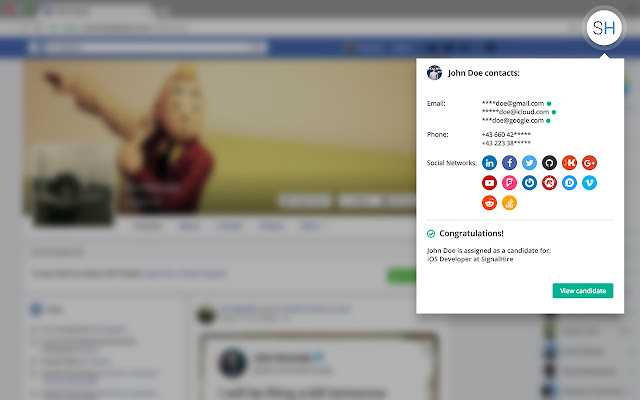Click phone number +43 223 38*****
The width and height of the screenshot is (640, 400).
tap(506, 143)
